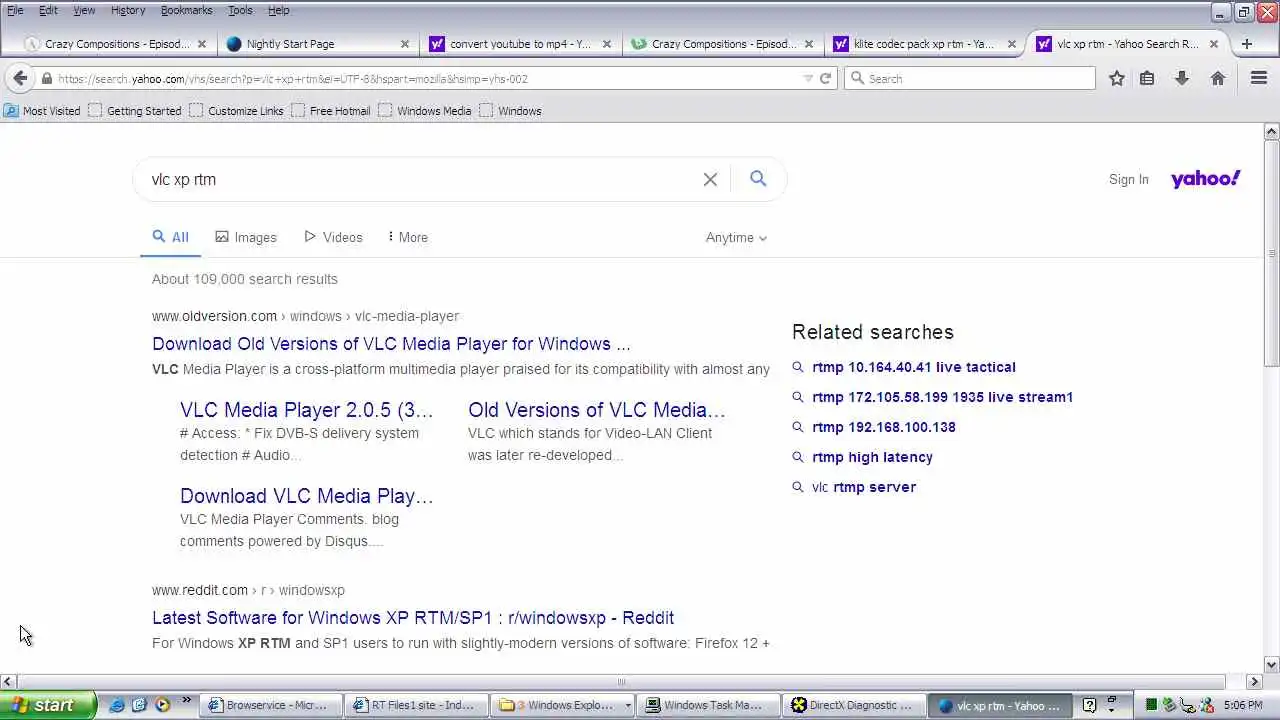Search related rtmp high latency
This screenshot has height=720, width=1280.
[x=872, y=457]
